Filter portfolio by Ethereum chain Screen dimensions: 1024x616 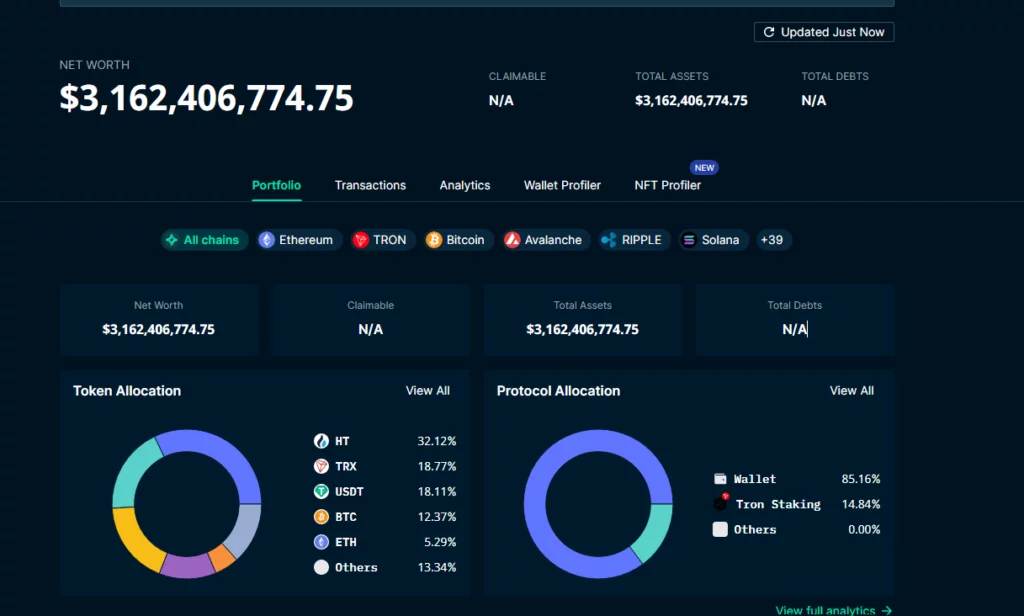(296, 240)
